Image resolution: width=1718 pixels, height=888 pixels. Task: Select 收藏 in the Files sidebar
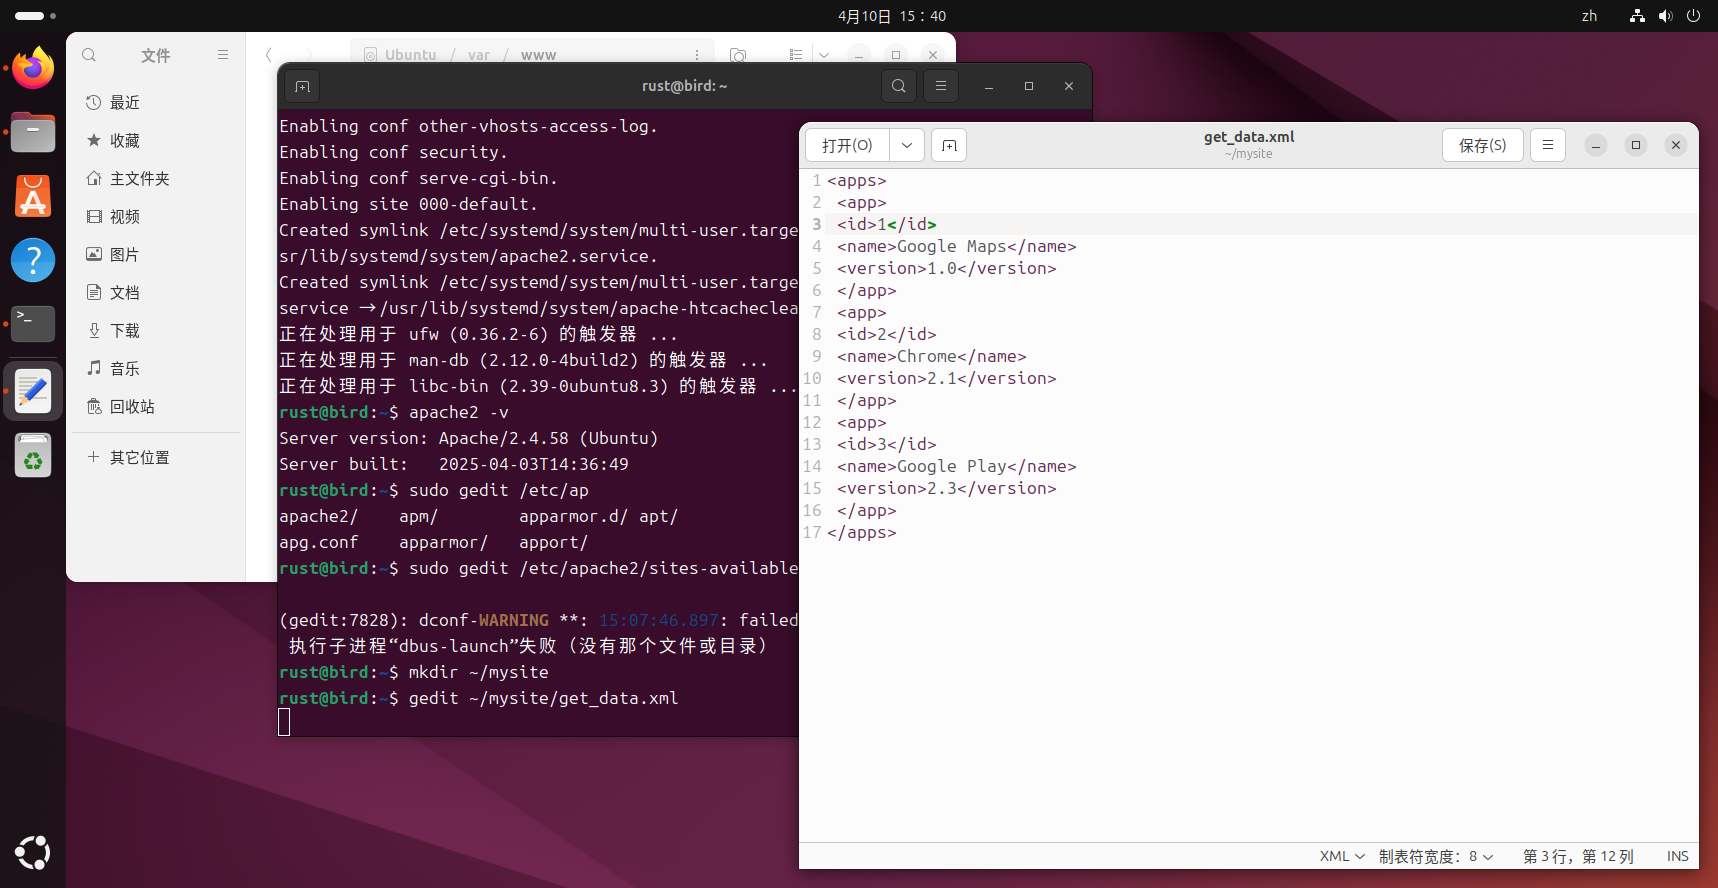tap(158, 141)
